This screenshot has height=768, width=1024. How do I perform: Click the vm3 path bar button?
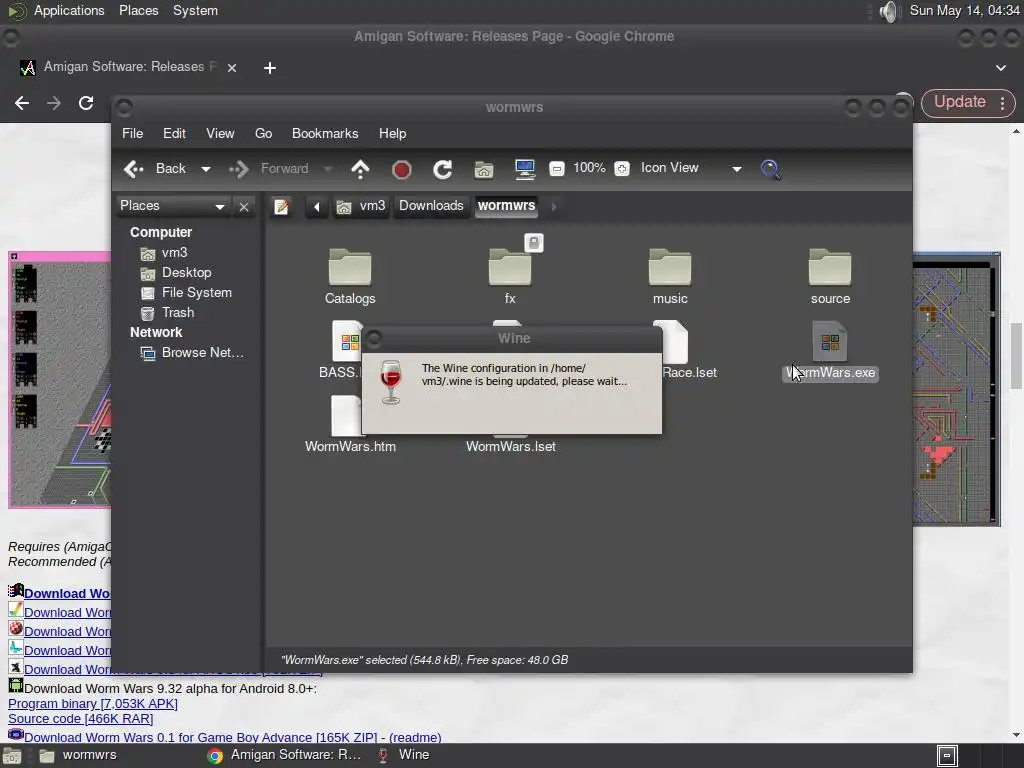pos(361,206)
